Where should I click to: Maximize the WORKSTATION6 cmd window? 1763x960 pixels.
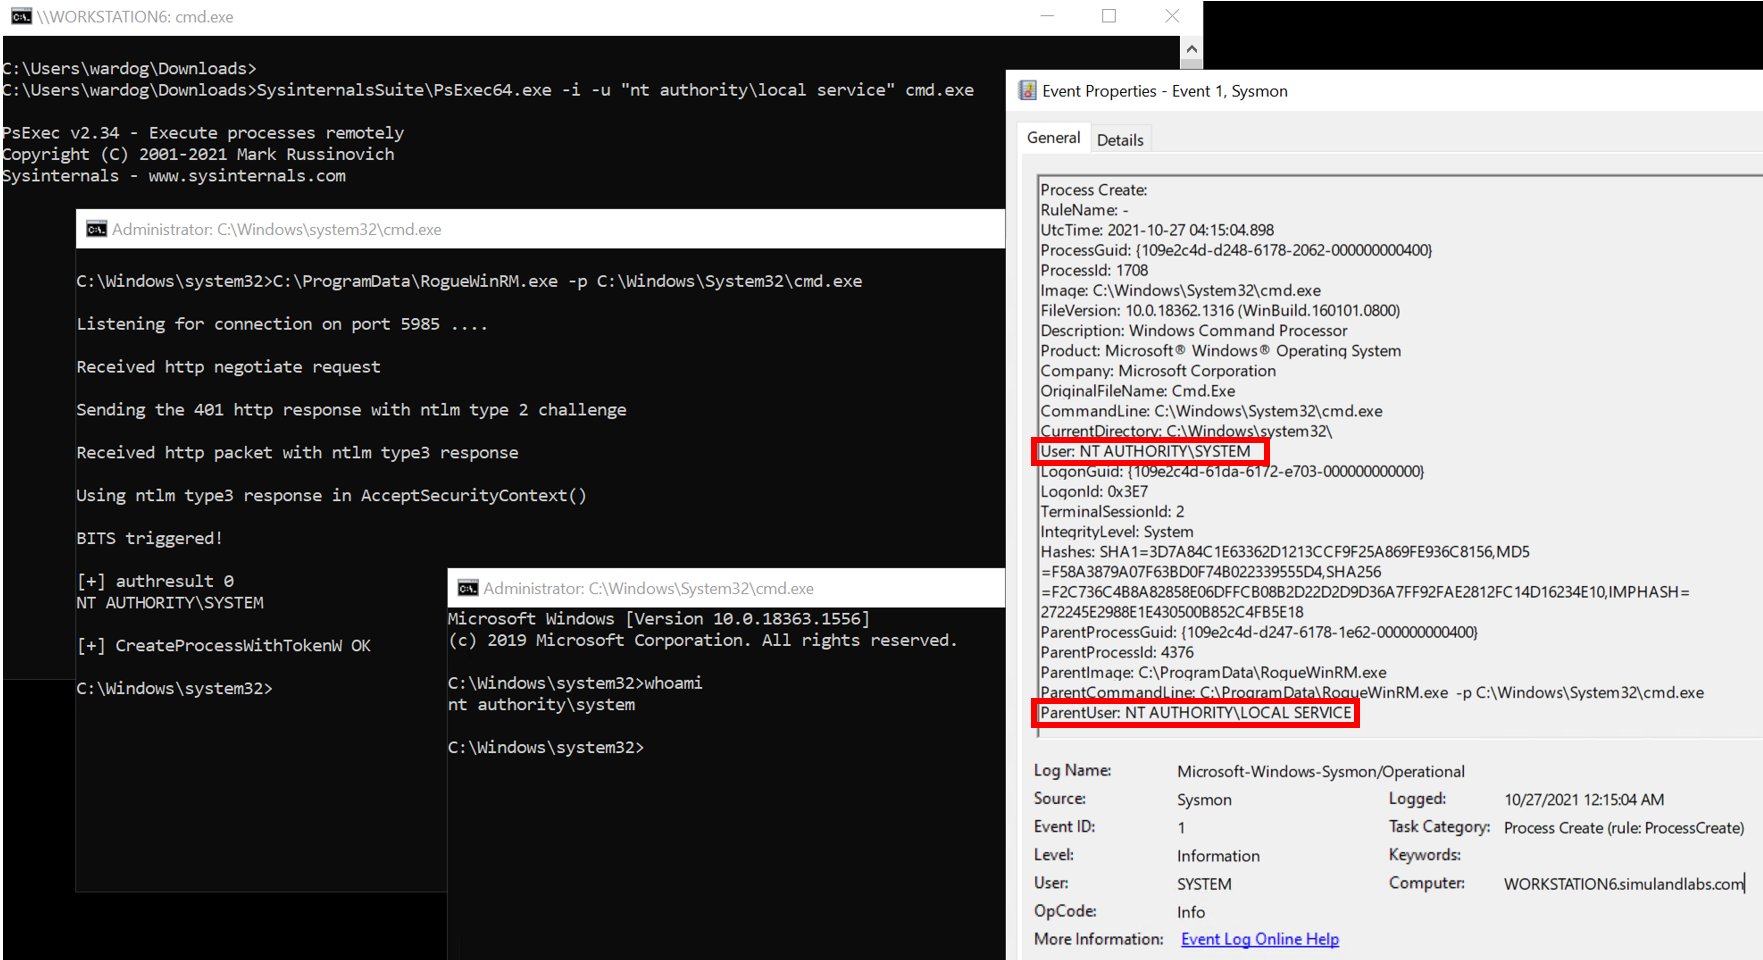(1108, 16)
